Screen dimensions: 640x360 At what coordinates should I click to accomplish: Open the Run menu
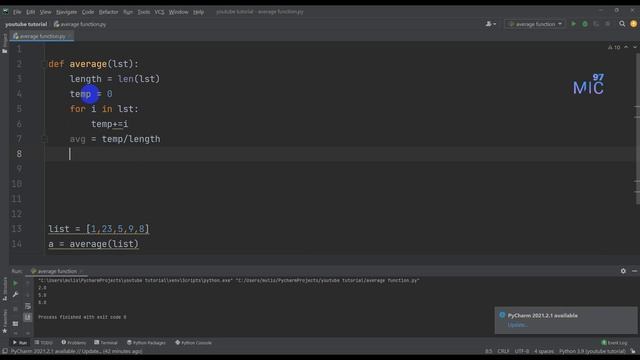128,12
